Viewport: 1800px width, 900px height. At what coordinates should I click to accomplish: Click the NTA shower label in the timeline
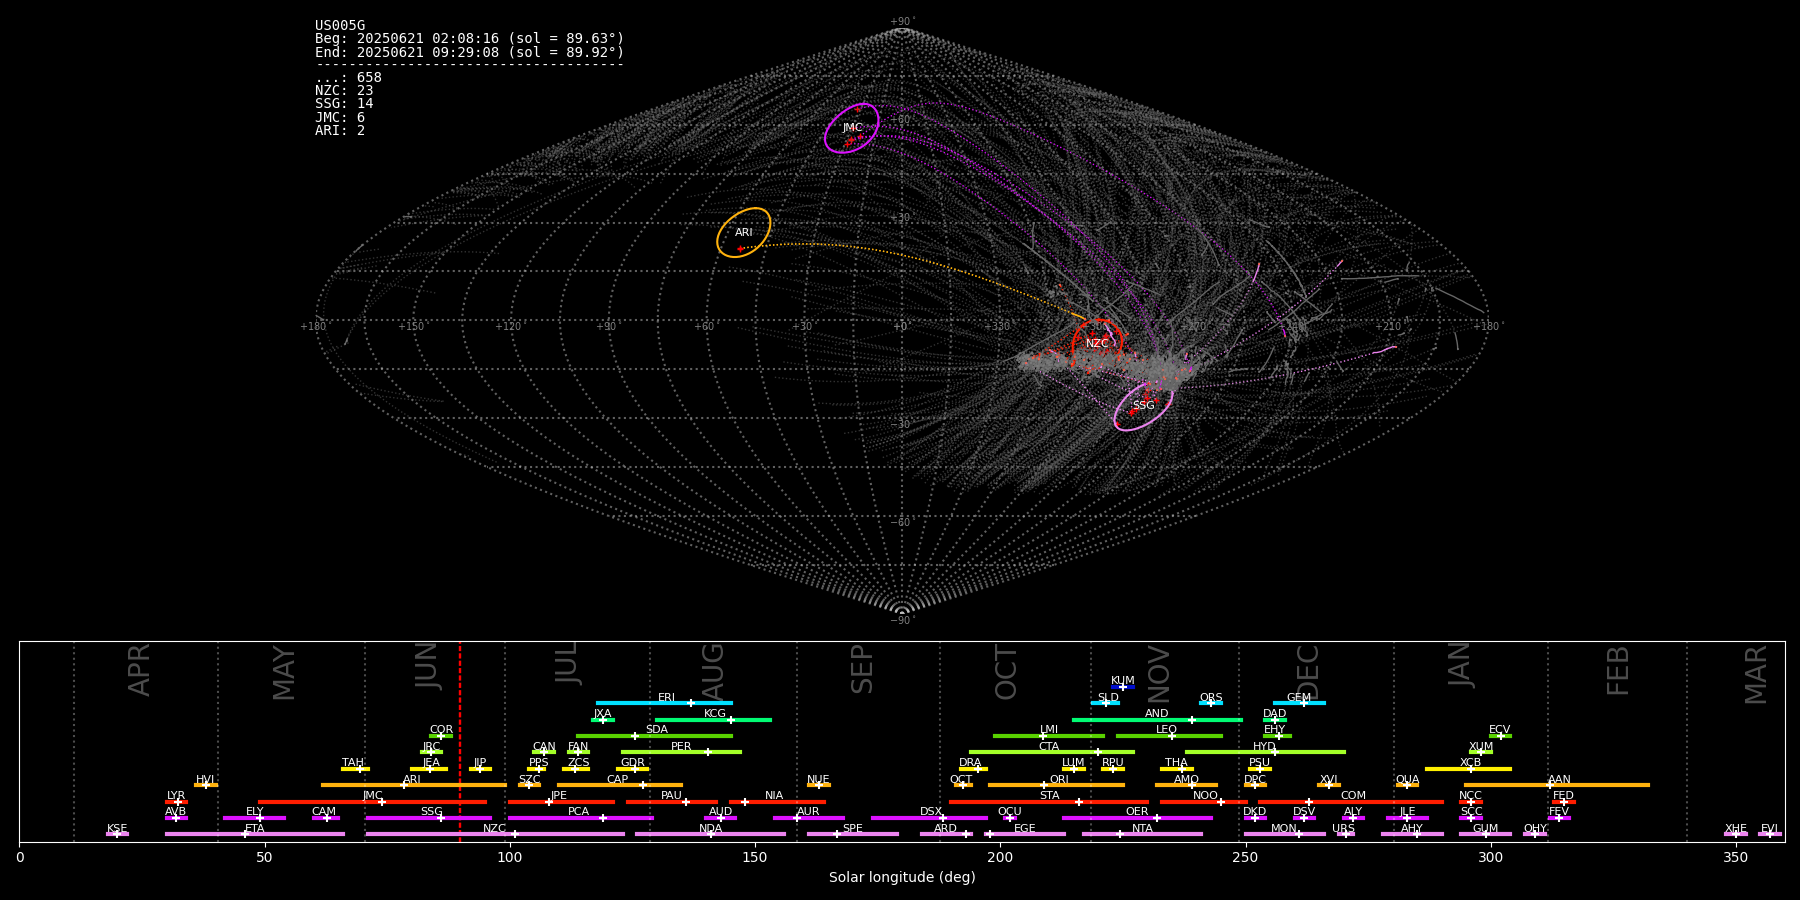(x=1142, y=829)
